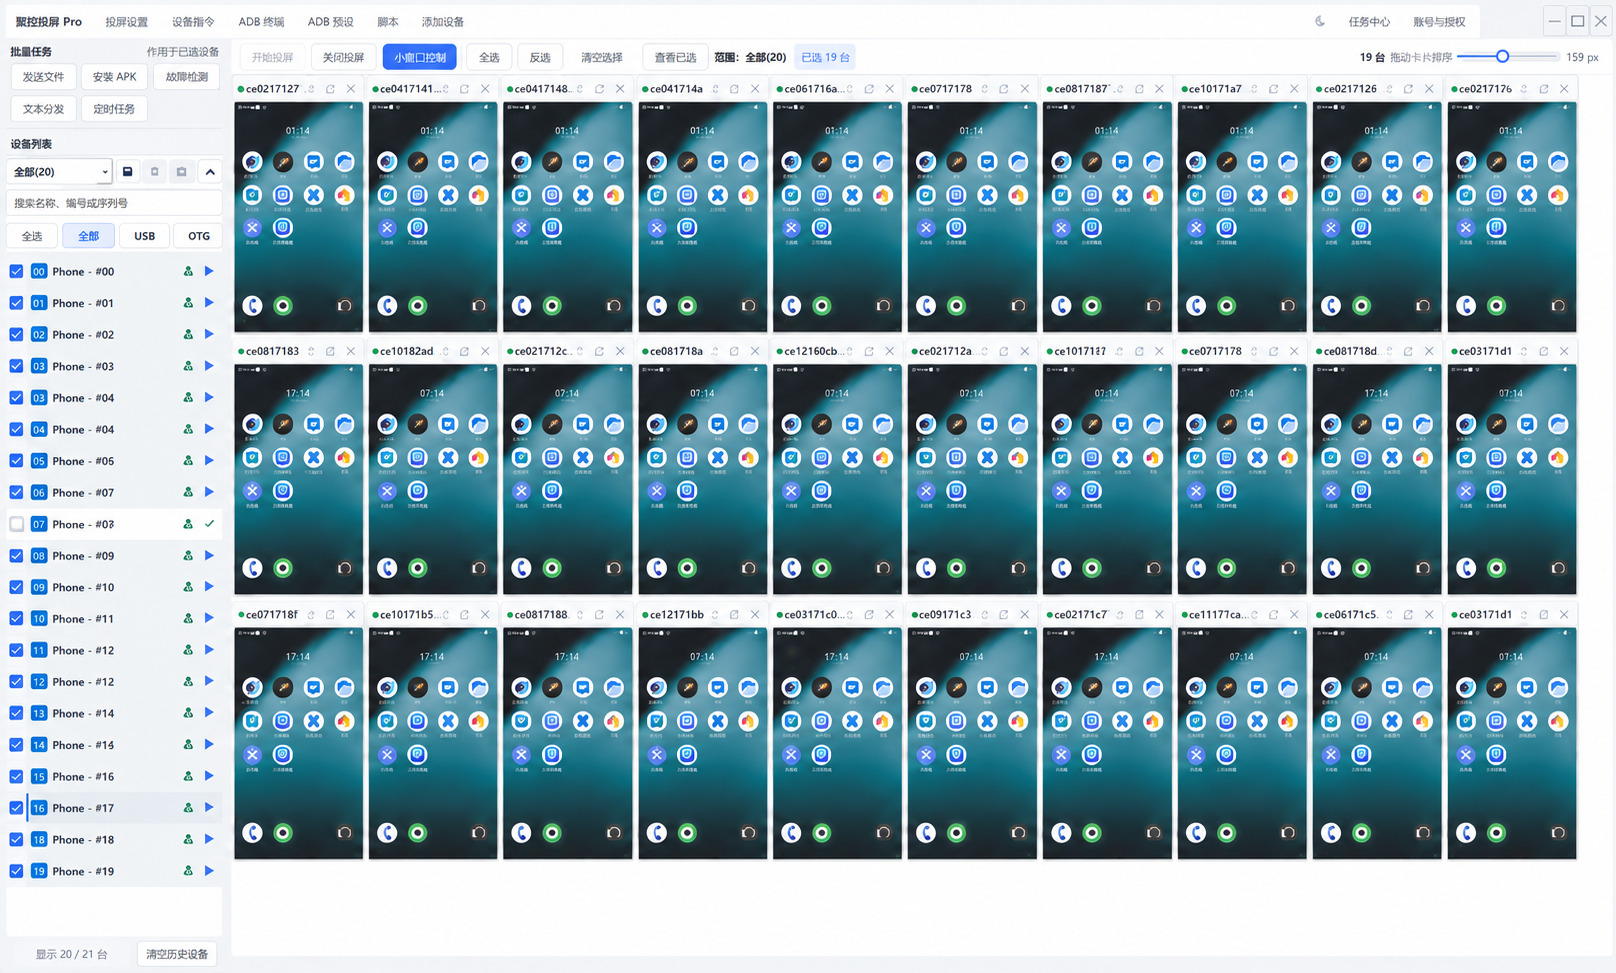This screenshot has height=973, width=1616.
Task: Uncheck the Phone - #19 checkbox
Action: [x=16, y=871]
